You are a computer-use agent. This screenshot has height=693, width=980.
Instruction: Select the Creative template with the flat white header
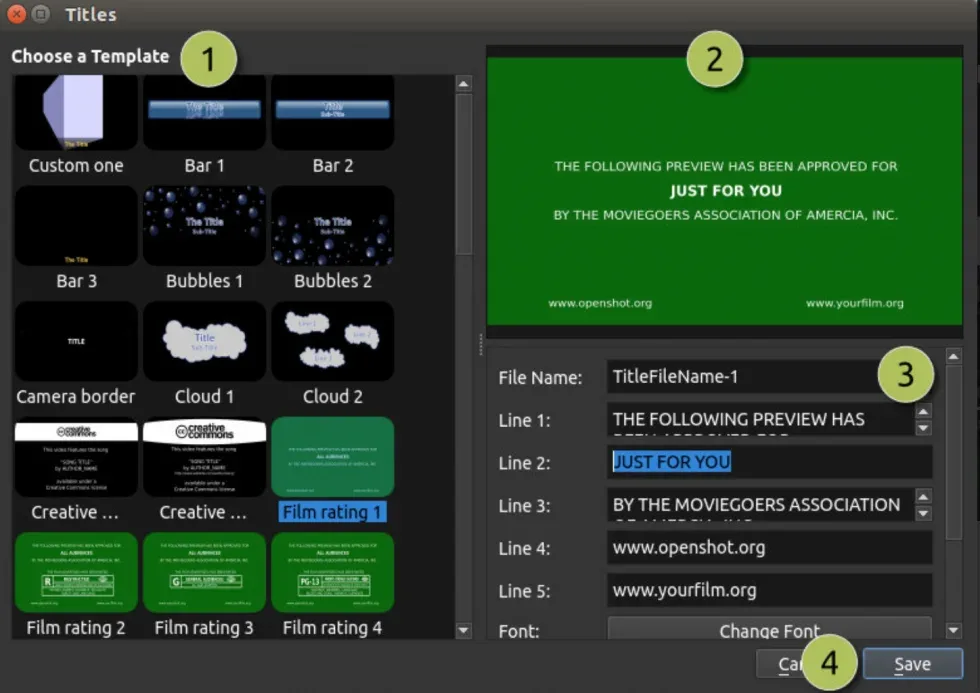pos(76,457)
